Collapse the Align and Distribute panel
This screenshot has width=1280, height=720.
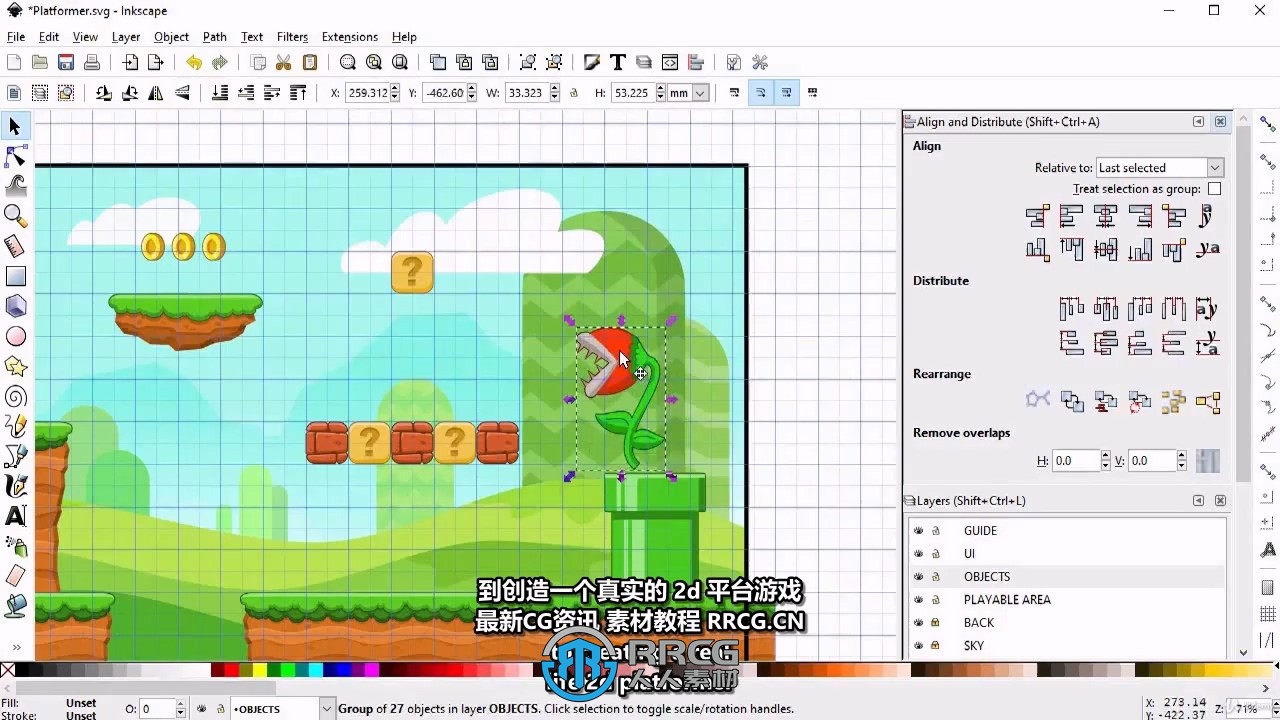(x=1198, y=122)
